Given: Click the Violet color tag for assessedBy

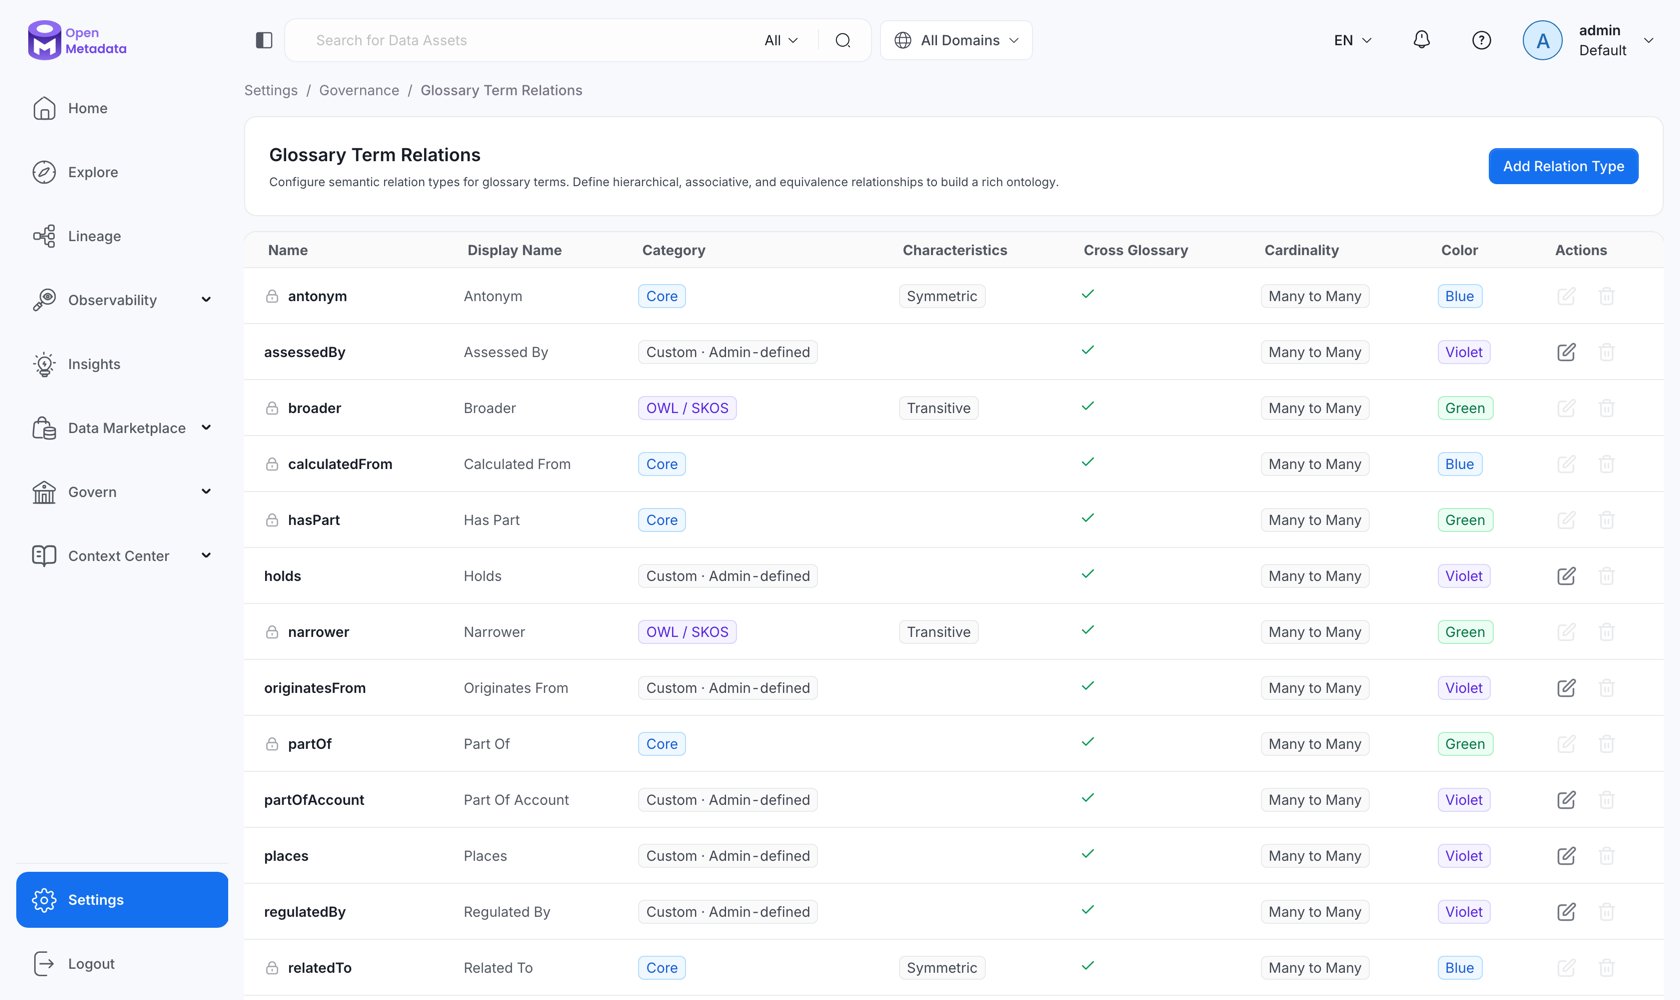Looking at the screenshot, I should click(1464, 352).
